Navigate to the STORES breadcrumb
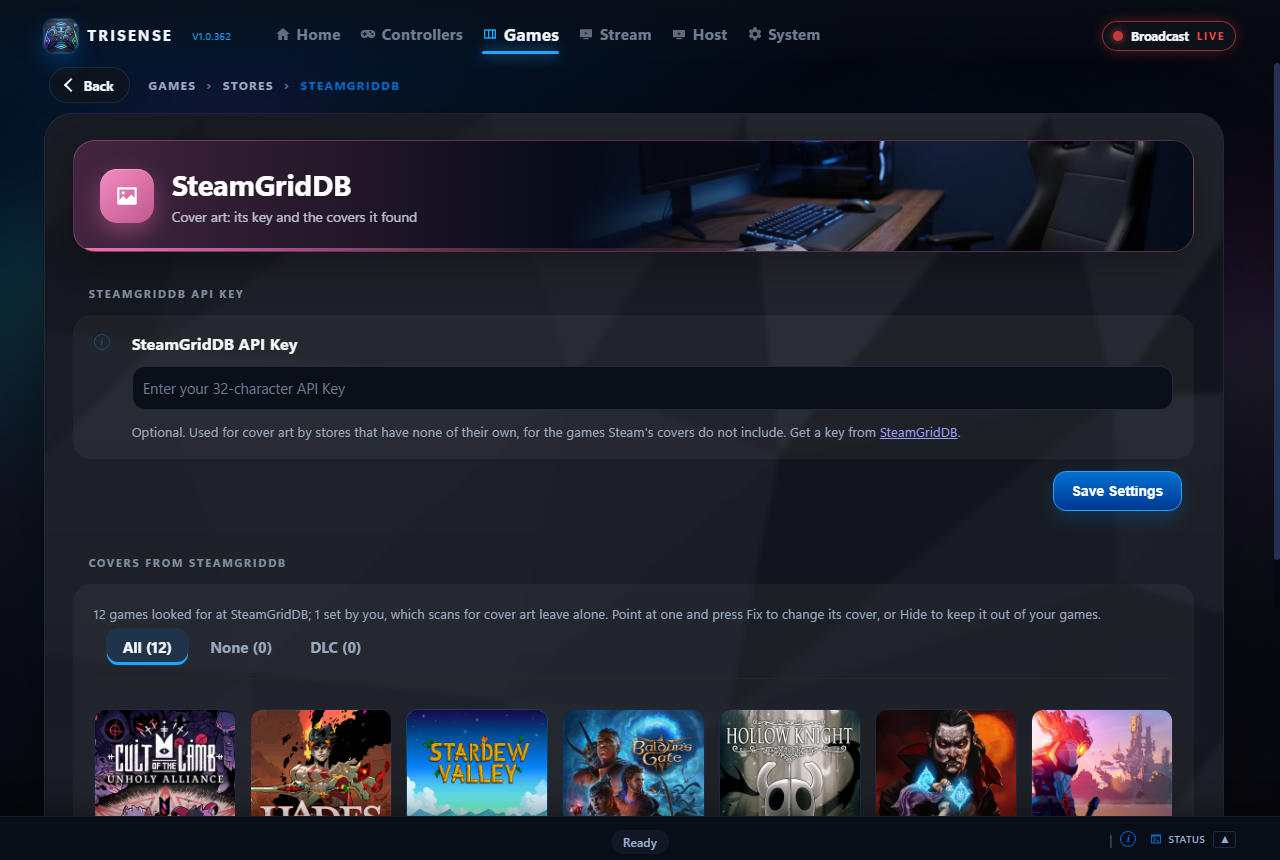Image resolution: width=1280 pixels, height=860 pixels. pyautogui.click(x=248, y=86)
